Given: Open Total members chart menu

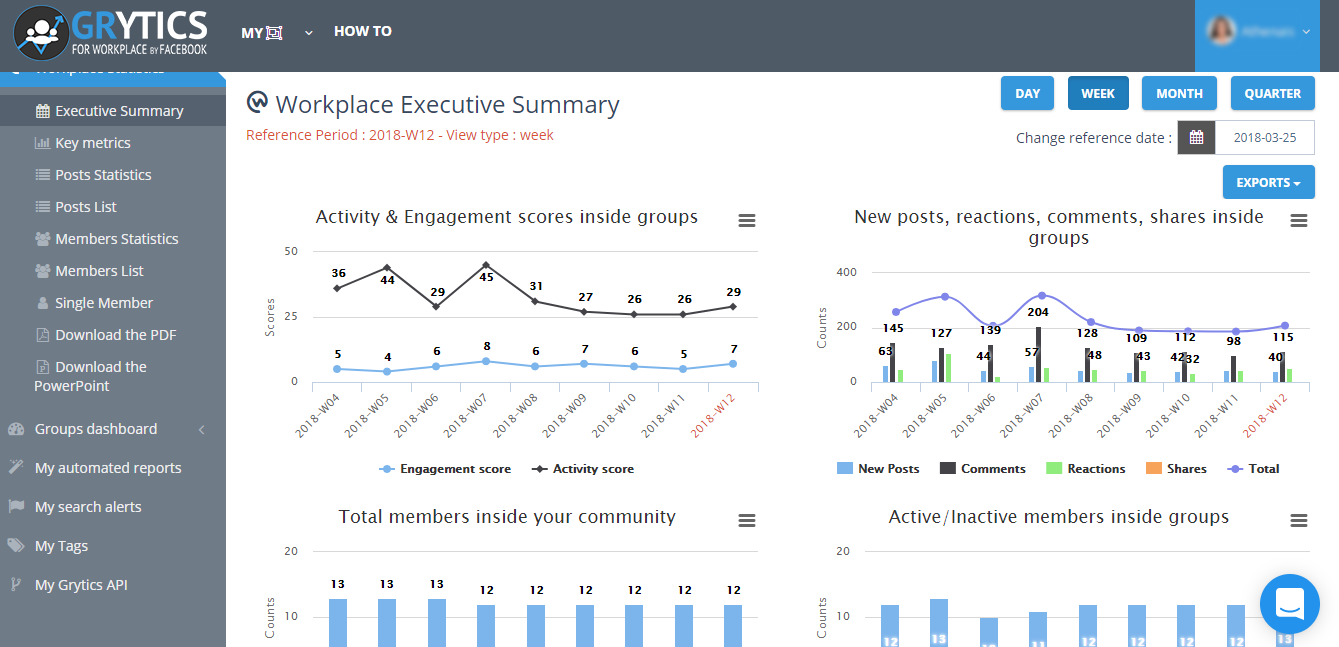Looking at the screenshot, I should (x=747, y=521).
